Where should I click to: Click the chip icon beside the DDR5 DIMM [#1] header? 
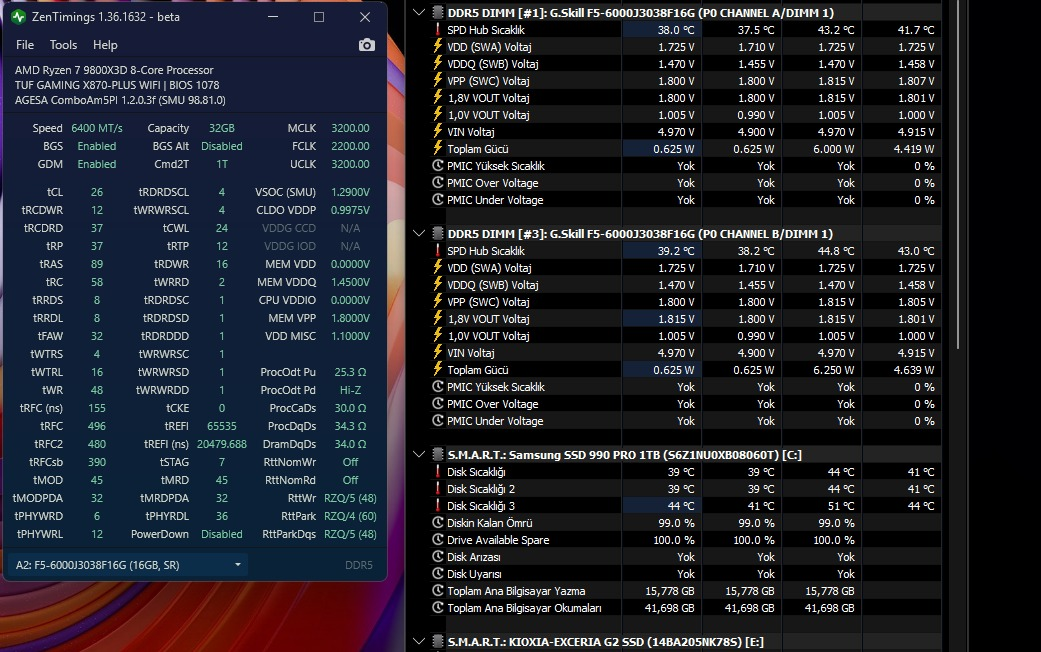click(x=438, y=12)
